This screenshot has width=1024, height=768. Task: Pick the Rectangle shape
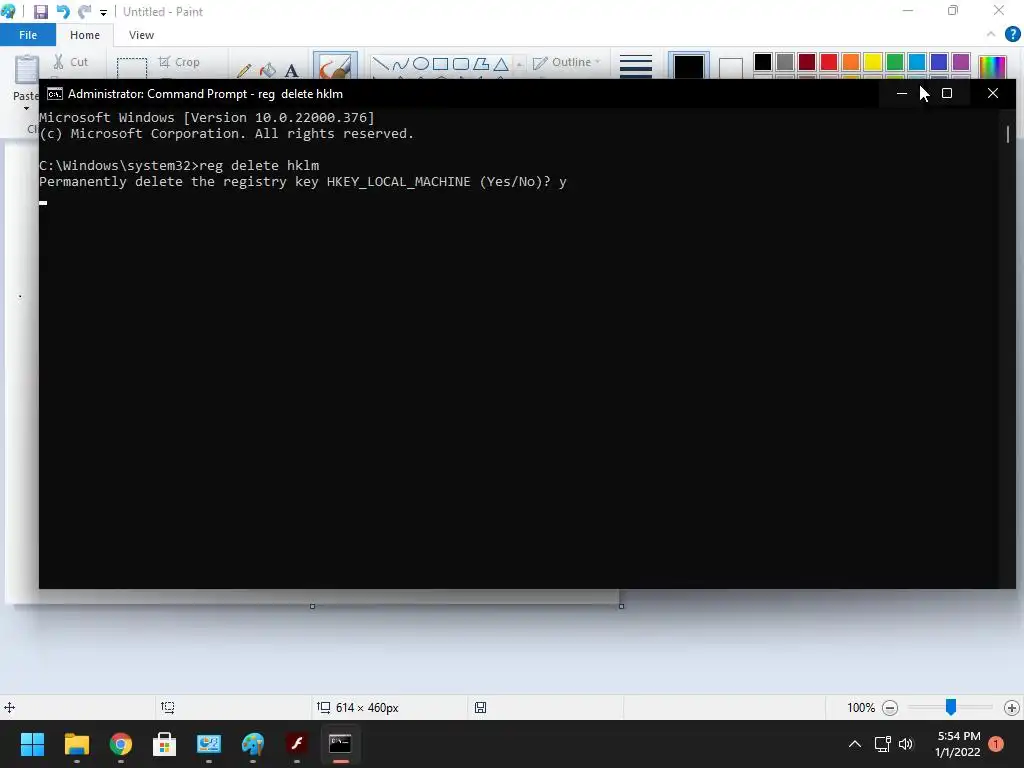tap(441, 64)
